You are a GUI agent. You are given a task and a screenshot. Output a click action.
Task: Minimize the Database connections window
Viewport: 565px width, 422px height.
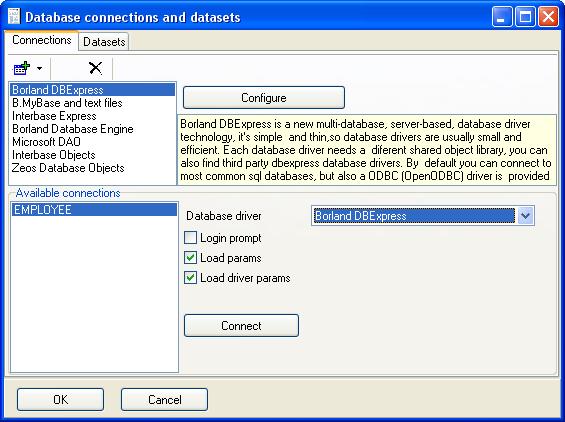[501, 17]
